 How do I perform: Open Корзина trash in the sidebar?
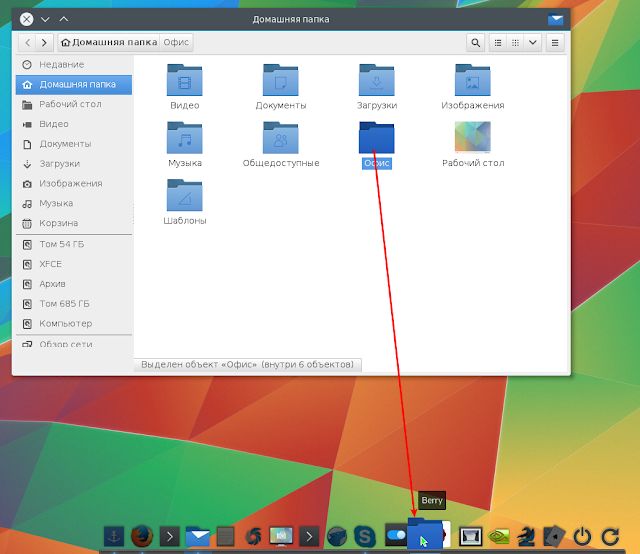(74, 223)
